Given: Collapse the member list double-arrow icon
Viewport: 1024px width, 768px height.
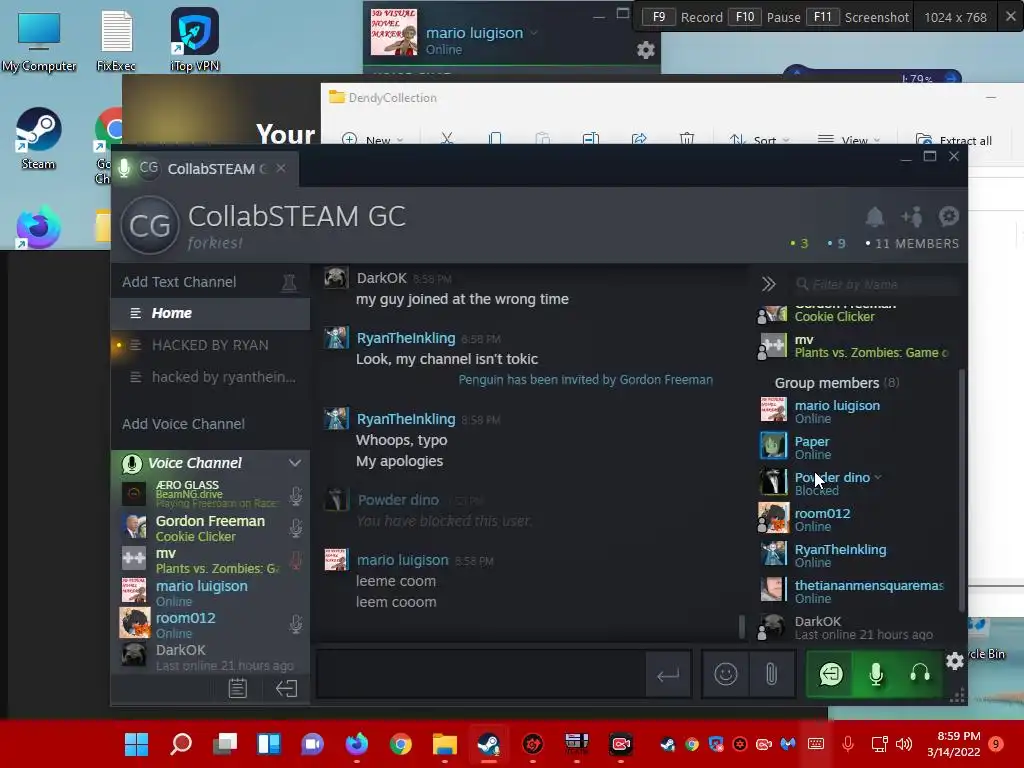Looking at the screenshot, I should 768,284.
